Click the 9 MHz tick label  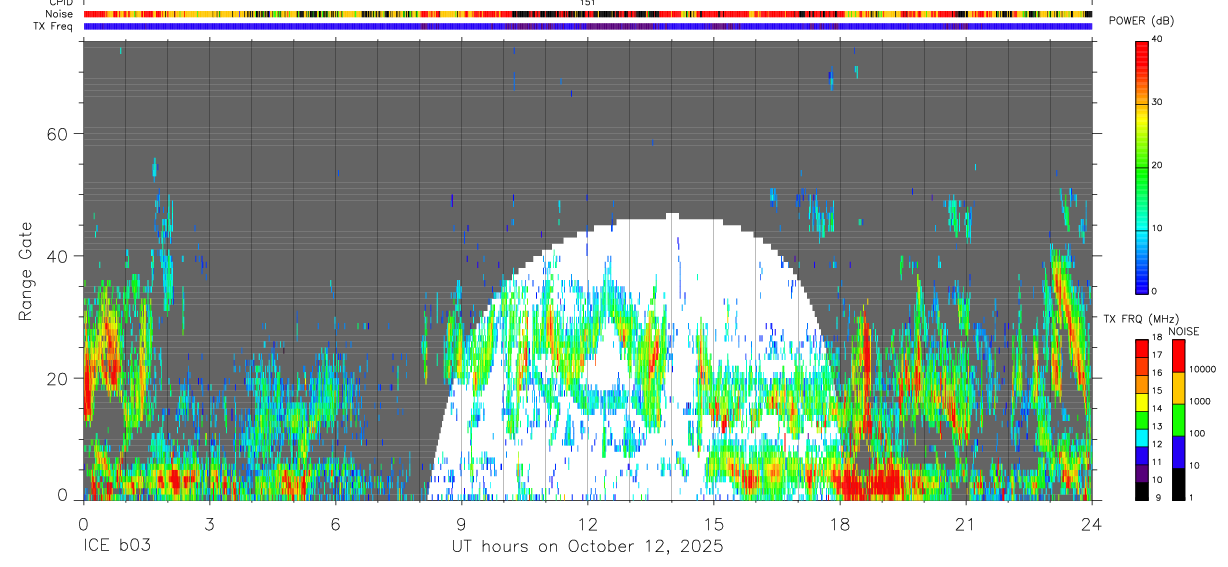click(1157, 498)
